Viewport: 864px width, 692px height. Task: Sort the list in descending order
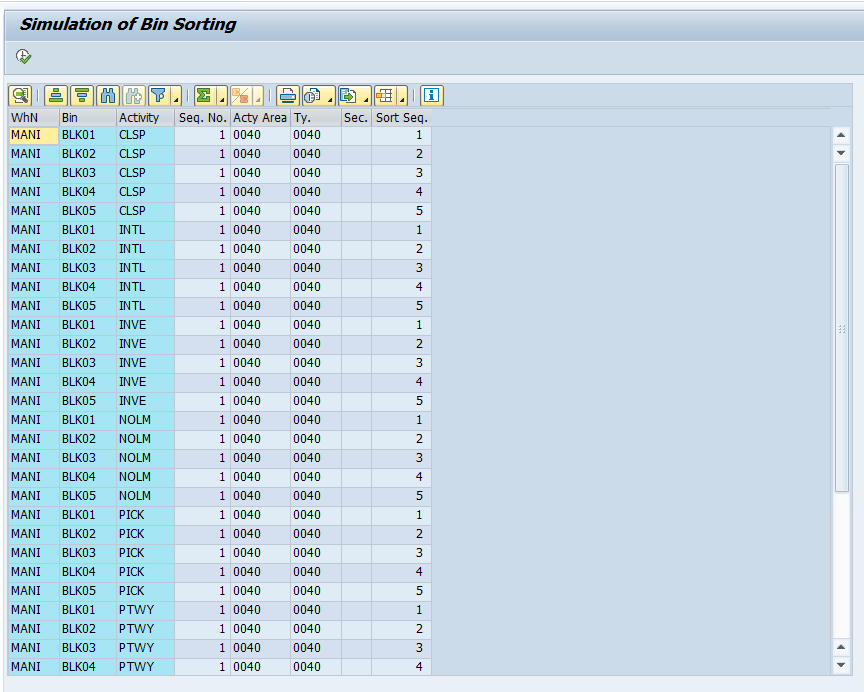82,96
